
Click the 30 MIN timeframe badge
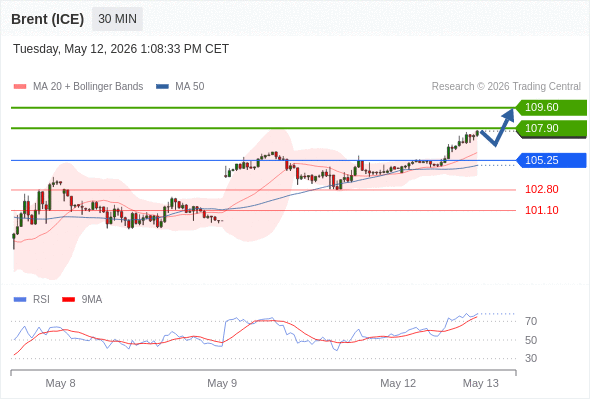point(117,19)
